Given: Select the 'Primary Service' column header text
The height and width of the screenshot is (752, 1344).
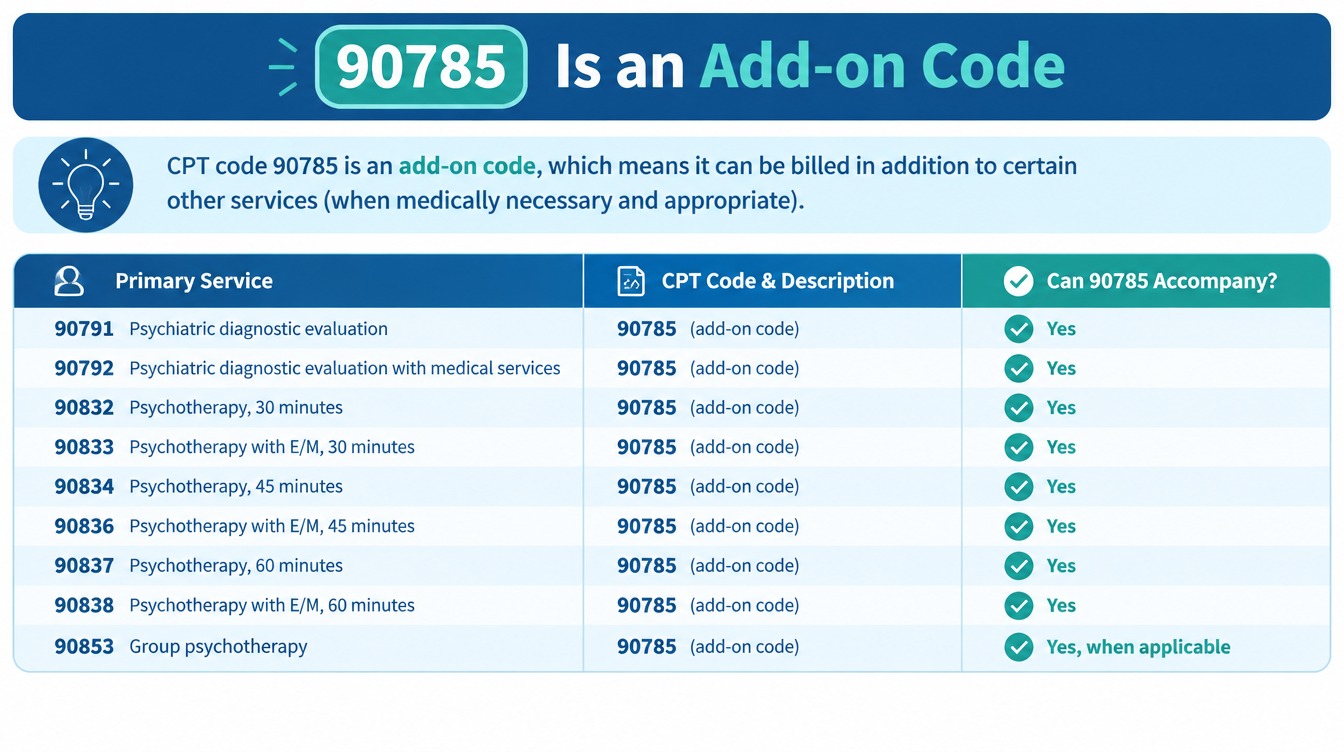Looking at the screenshot, I should (x=194, y=281).
